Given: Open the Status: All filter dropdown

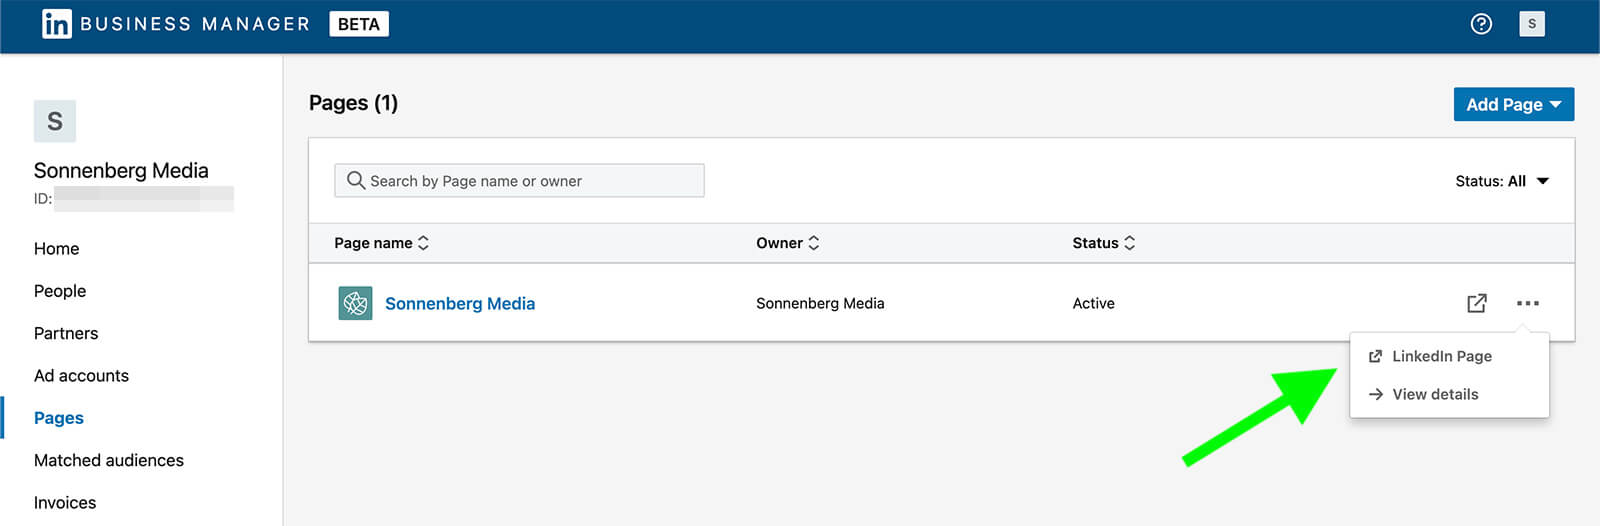Looking at the screenshot, I should (1502, 181).
